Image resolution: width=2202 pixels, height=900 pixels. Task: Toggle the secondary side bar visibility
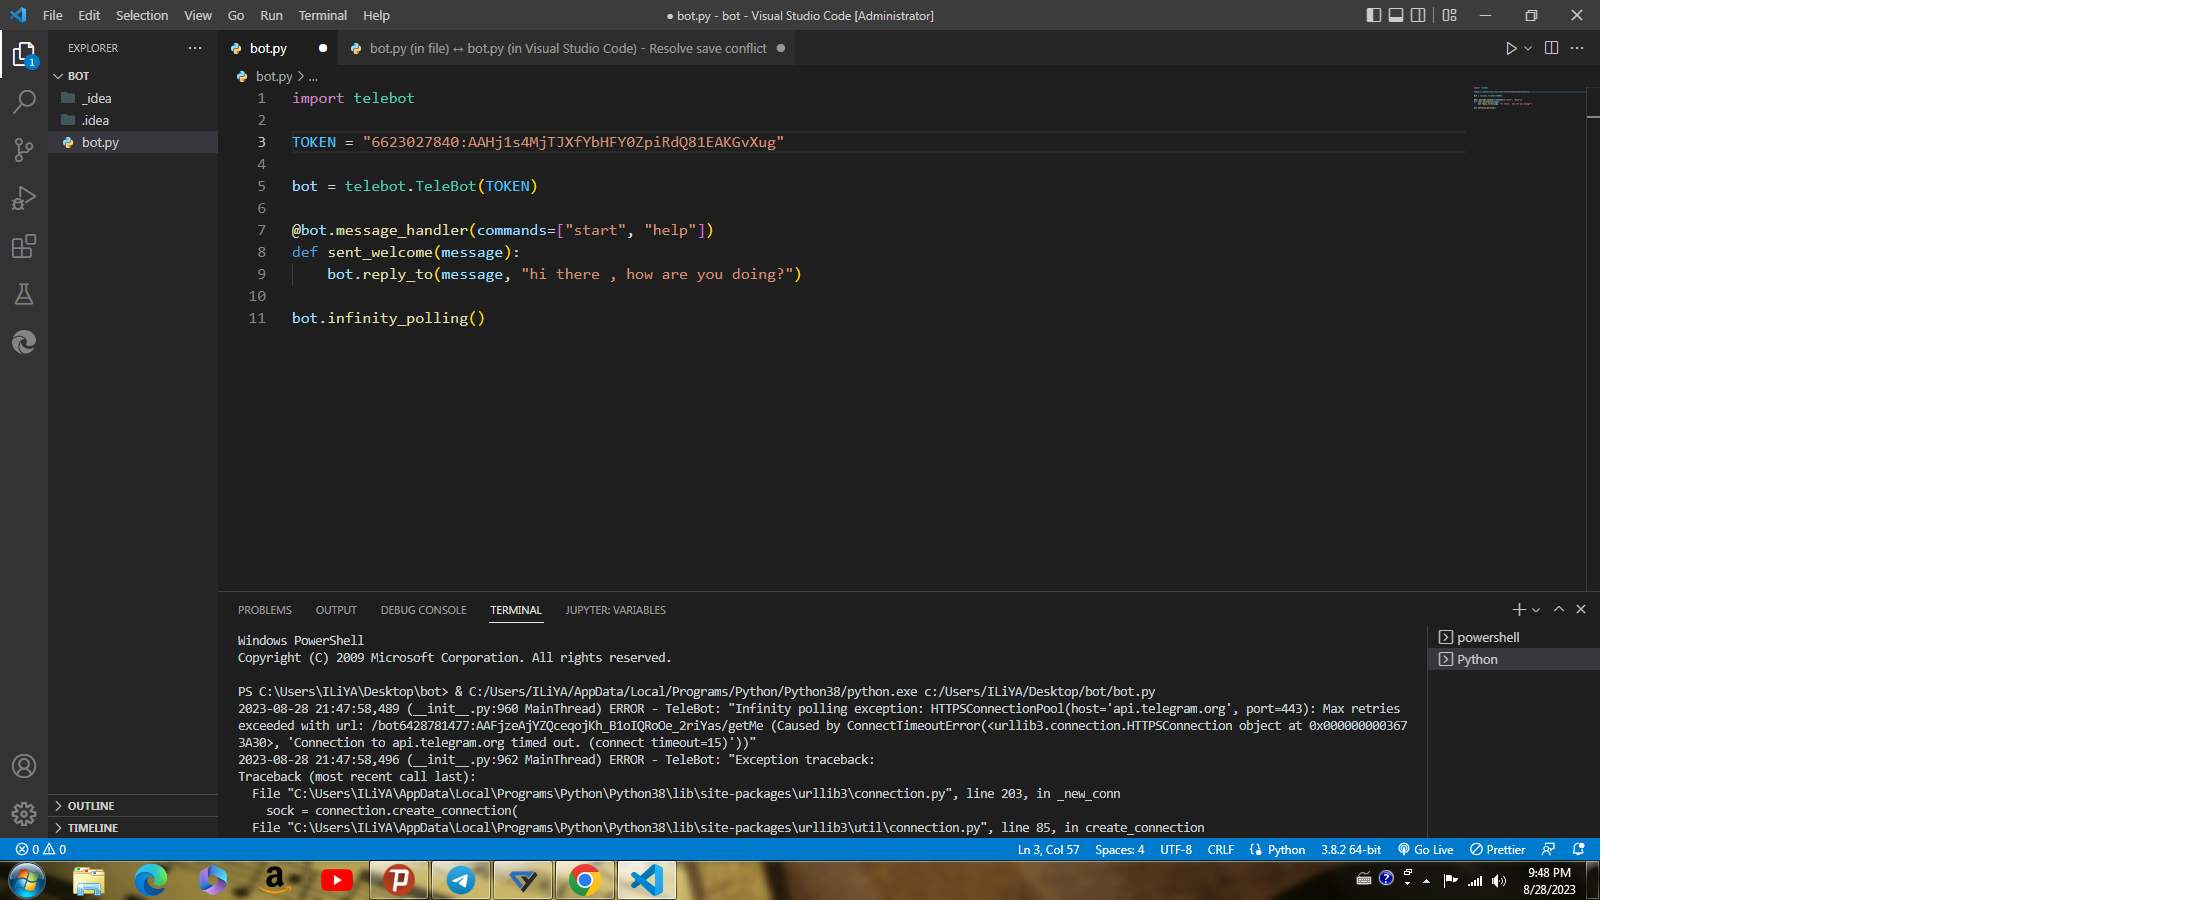coord(1418,15)
